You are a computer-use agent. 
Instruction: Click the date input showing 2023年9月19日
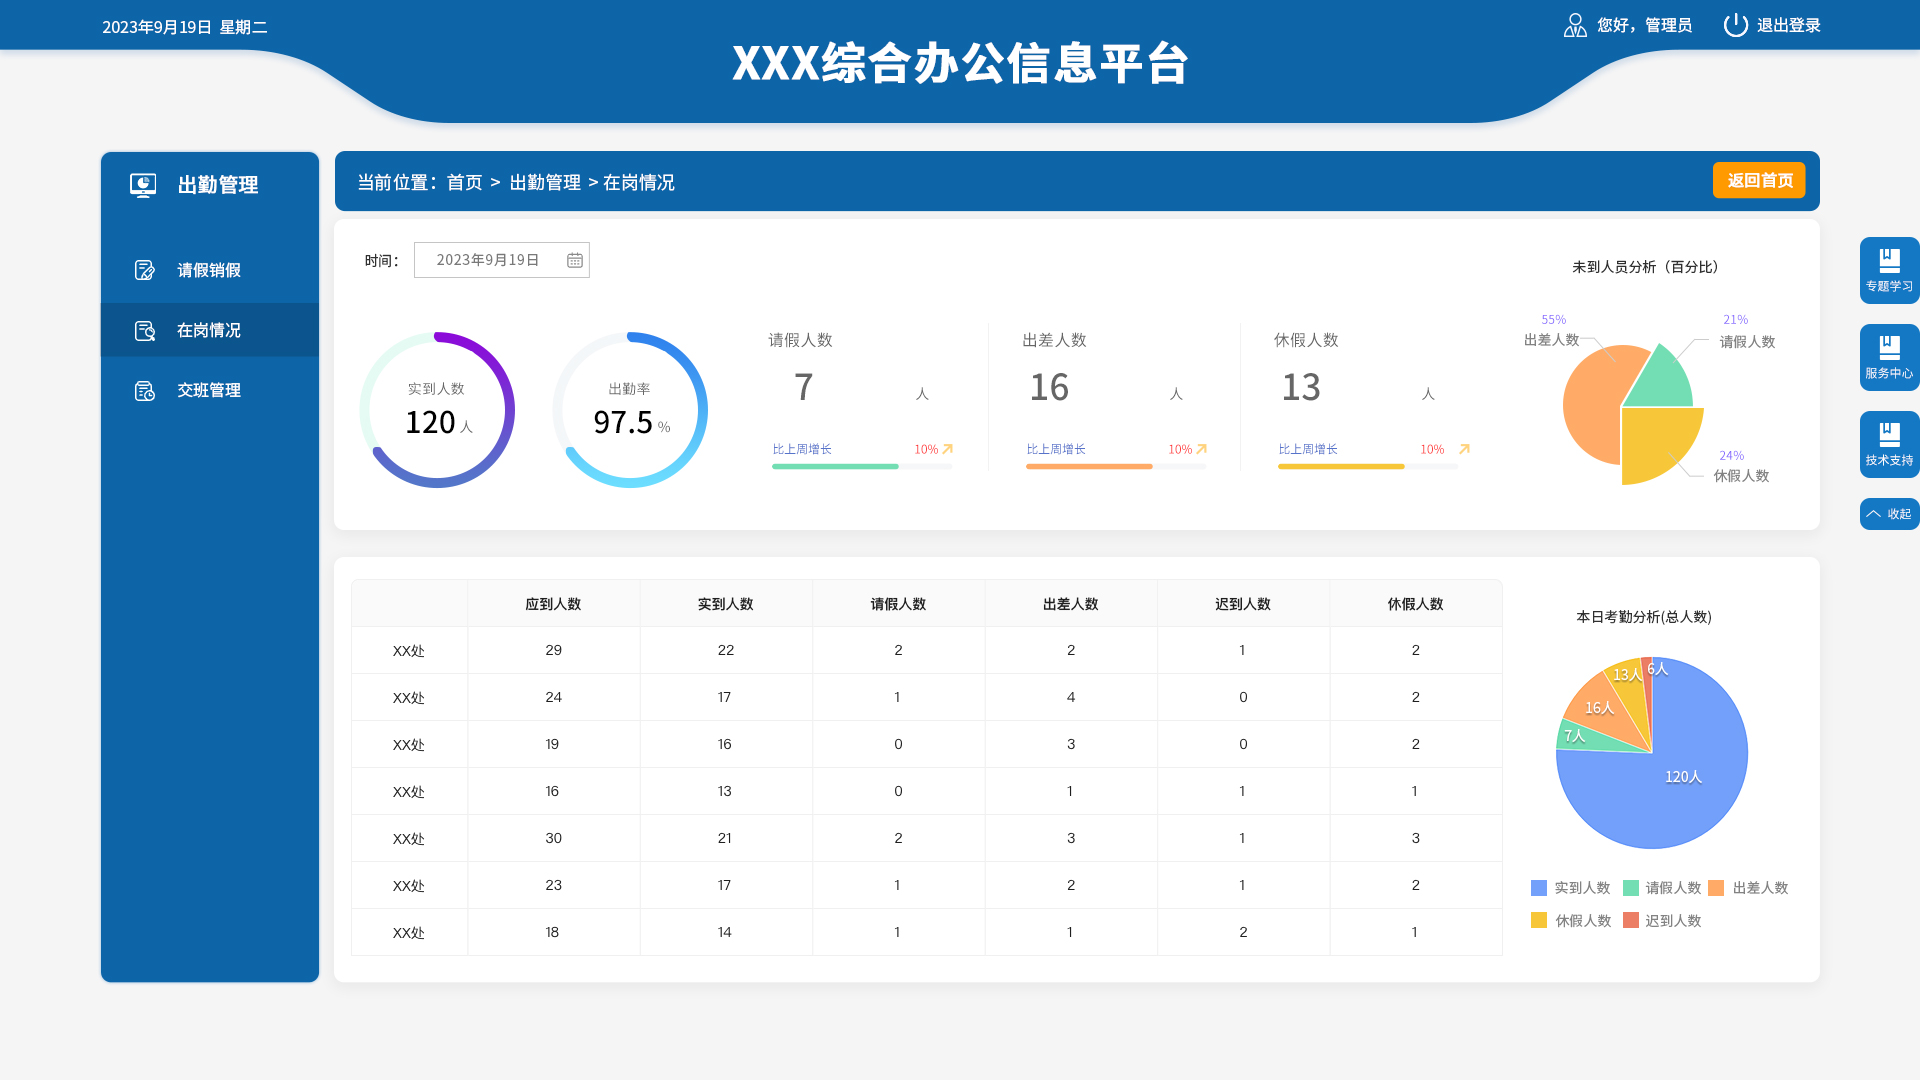(502, 260)
